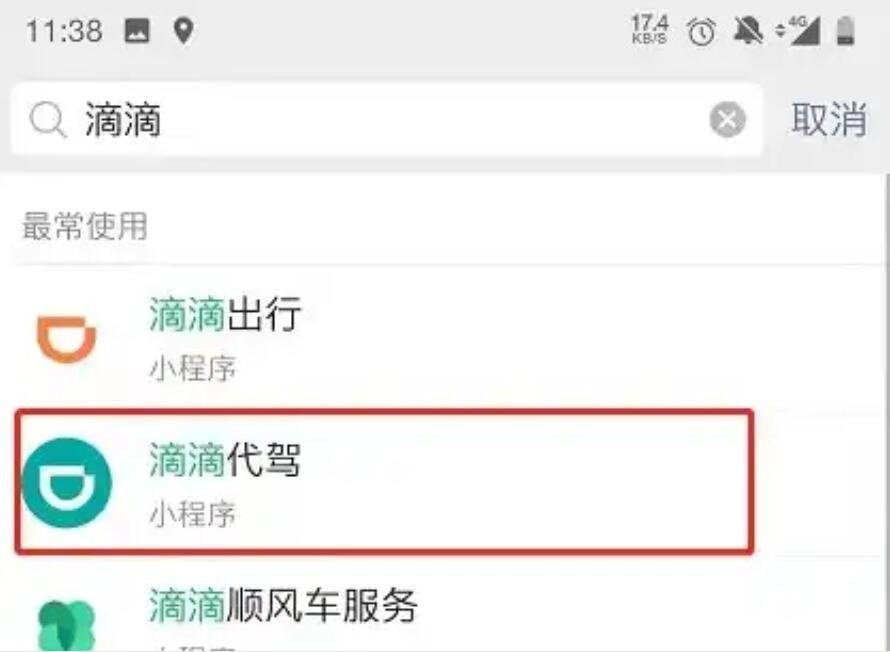
Task: Tap the battery indicator icon
Action: coord(846,31)
